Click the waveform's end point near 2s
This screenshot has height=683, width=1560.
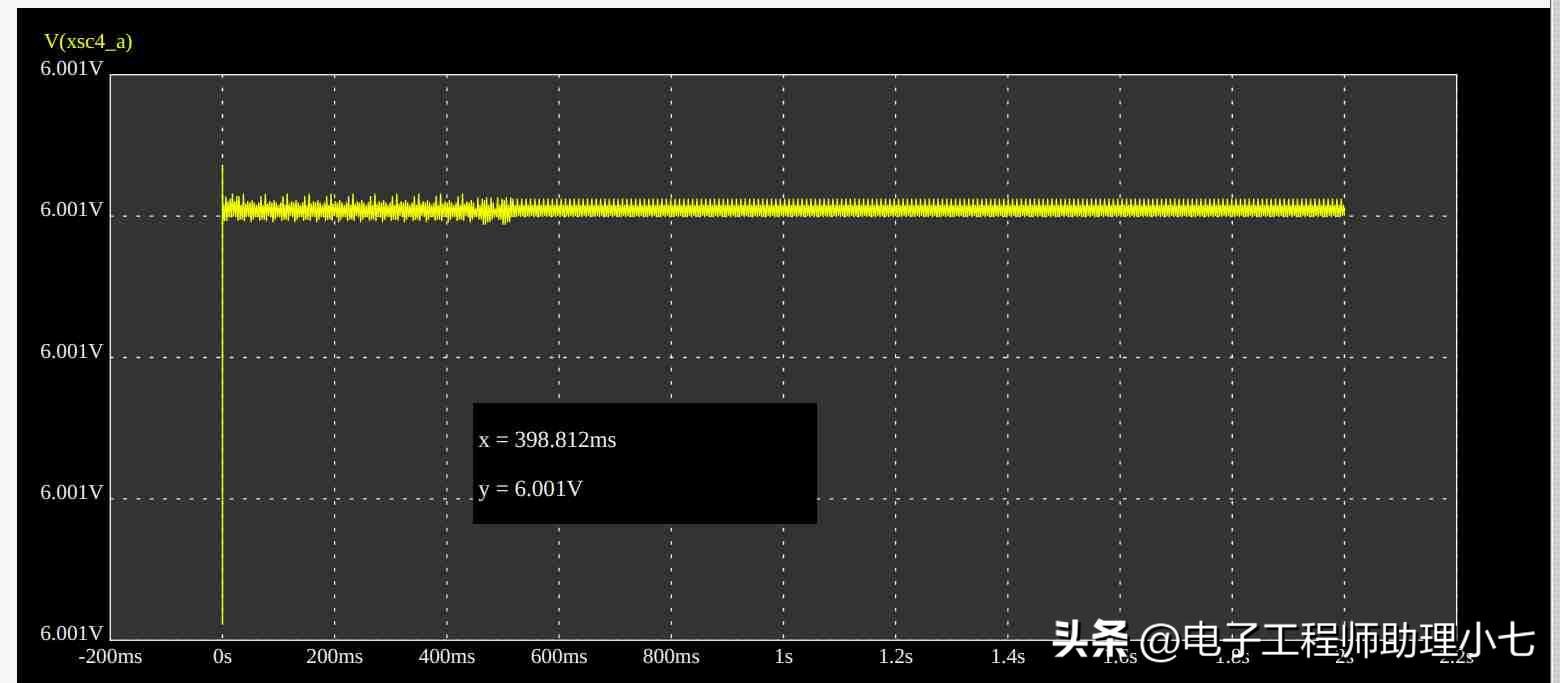pyautogui.click(x=1342, y=208)
